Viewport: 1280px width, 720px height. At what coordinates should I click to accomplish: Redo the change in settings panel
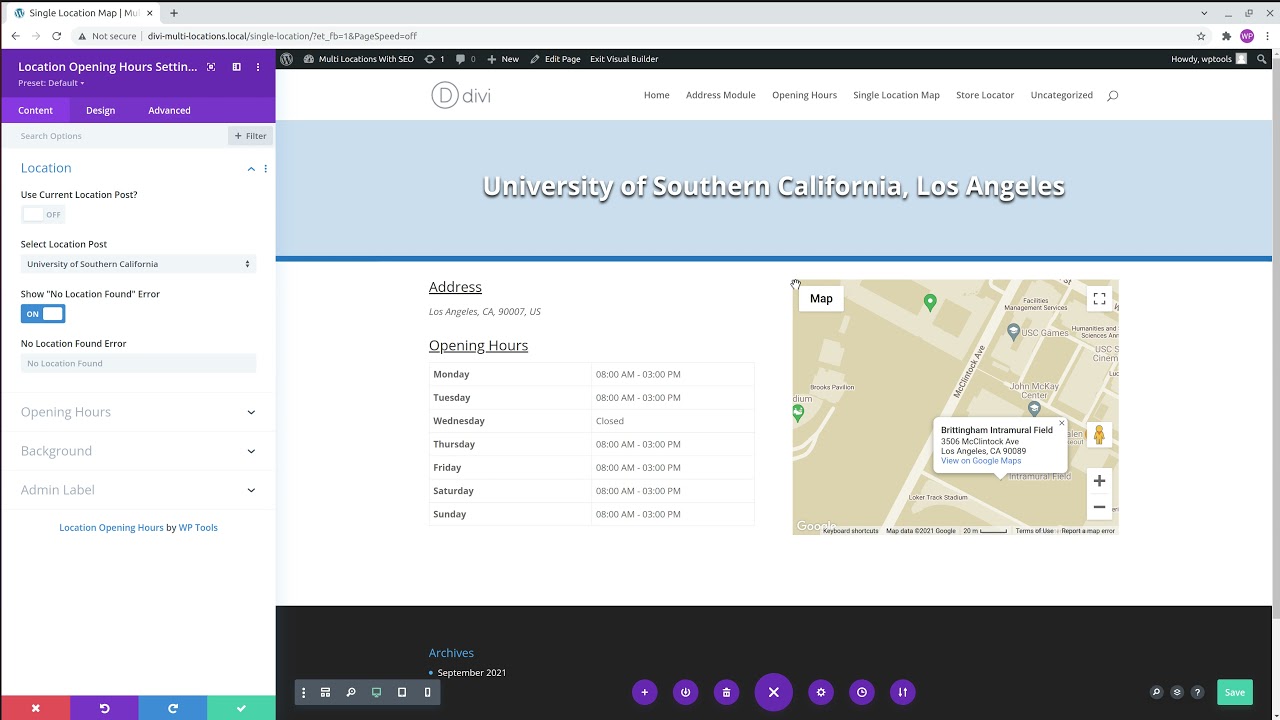pyautogui.click(x=172, y=708)
